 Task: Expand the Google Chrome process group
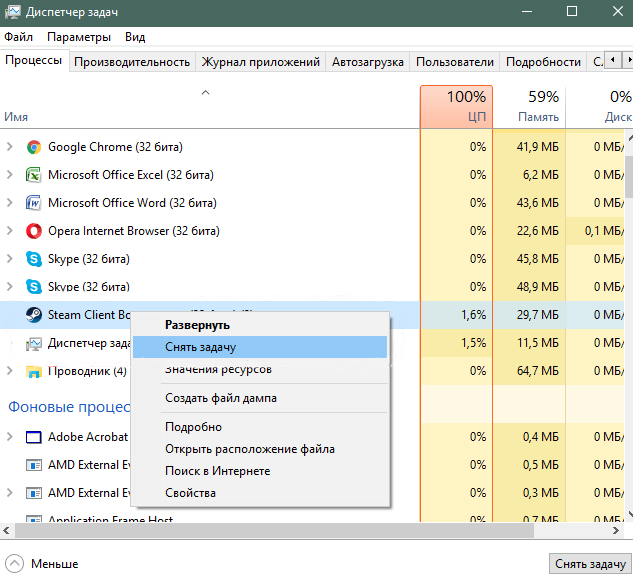pos(11,147)
